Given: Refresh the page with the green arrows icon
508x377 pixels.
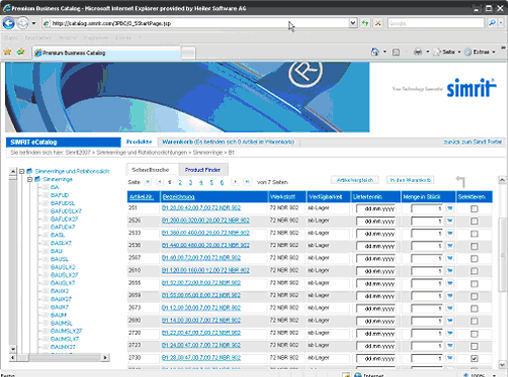Looking at the screenshot, I should [x=365, y=23].
